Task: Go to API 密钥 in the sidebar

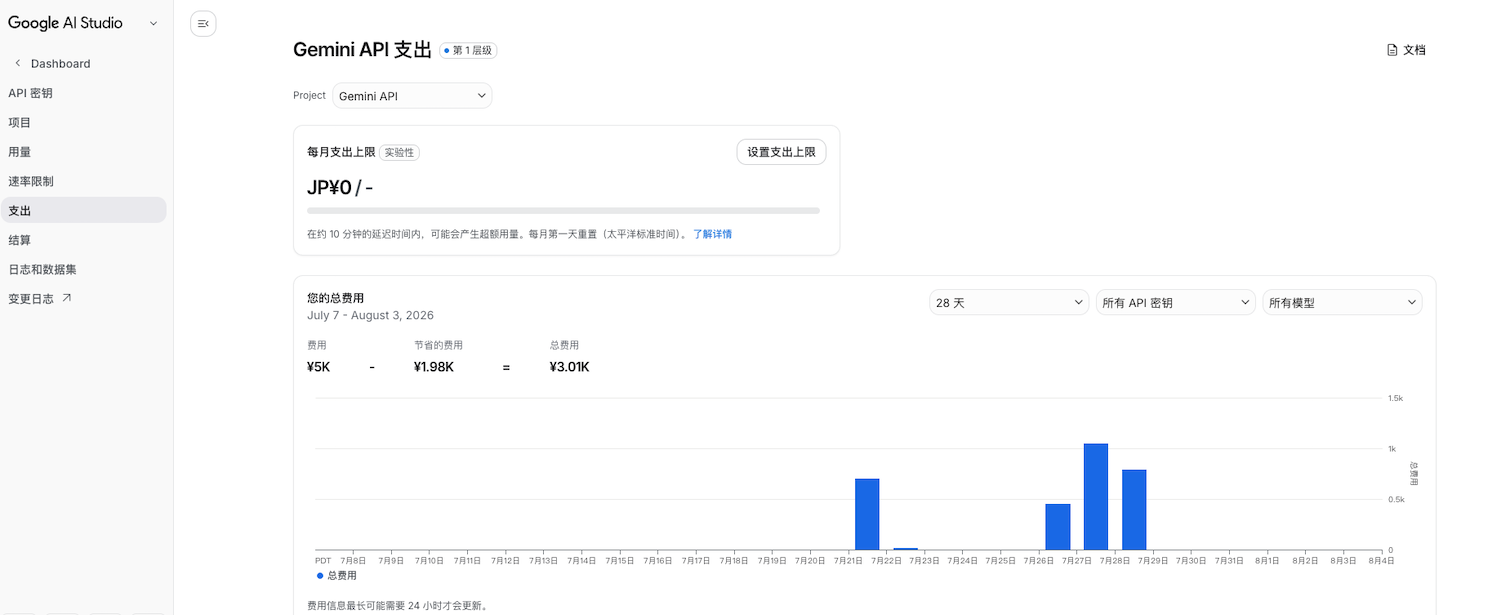Action: [83, 93]
